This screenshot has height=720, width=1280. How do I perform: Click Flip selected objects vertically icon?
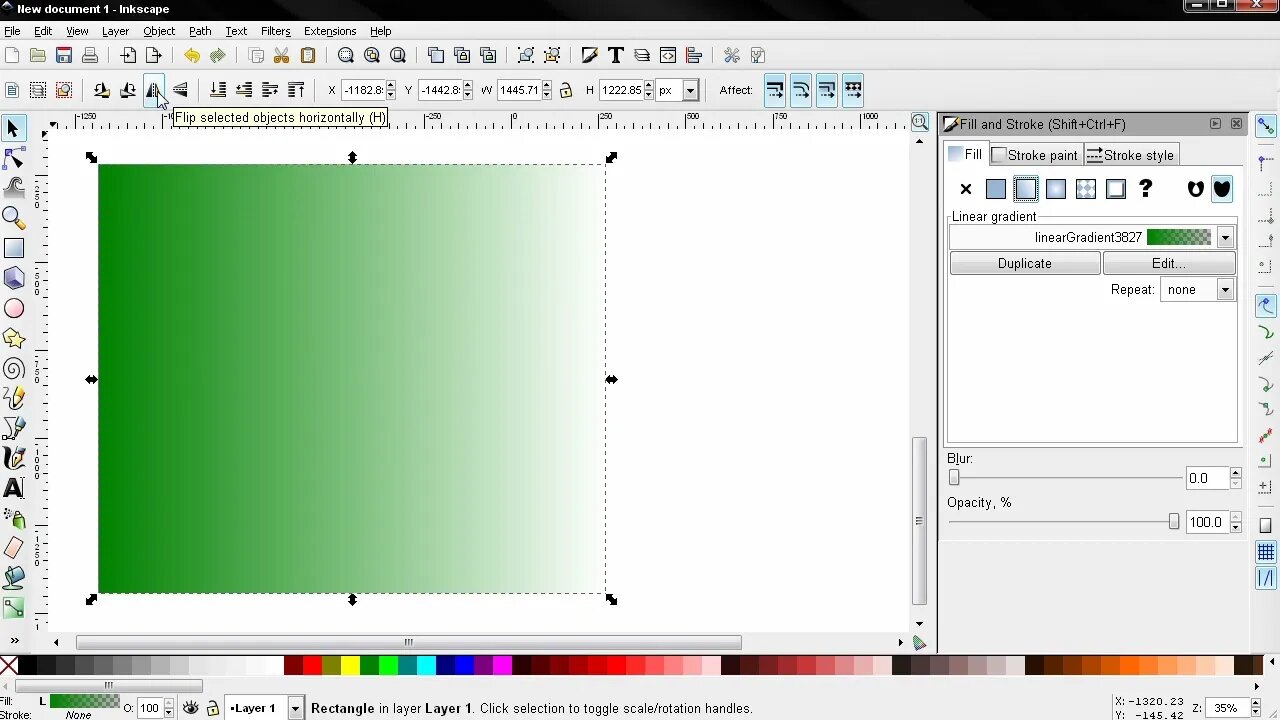[x=180, y=90]
